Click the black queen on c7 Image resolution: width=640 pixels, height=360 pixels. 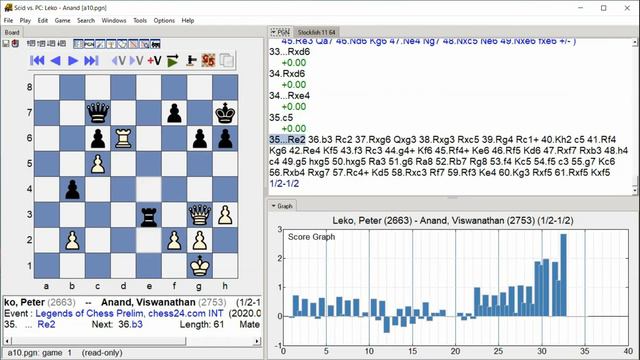[x=98, y=113]
